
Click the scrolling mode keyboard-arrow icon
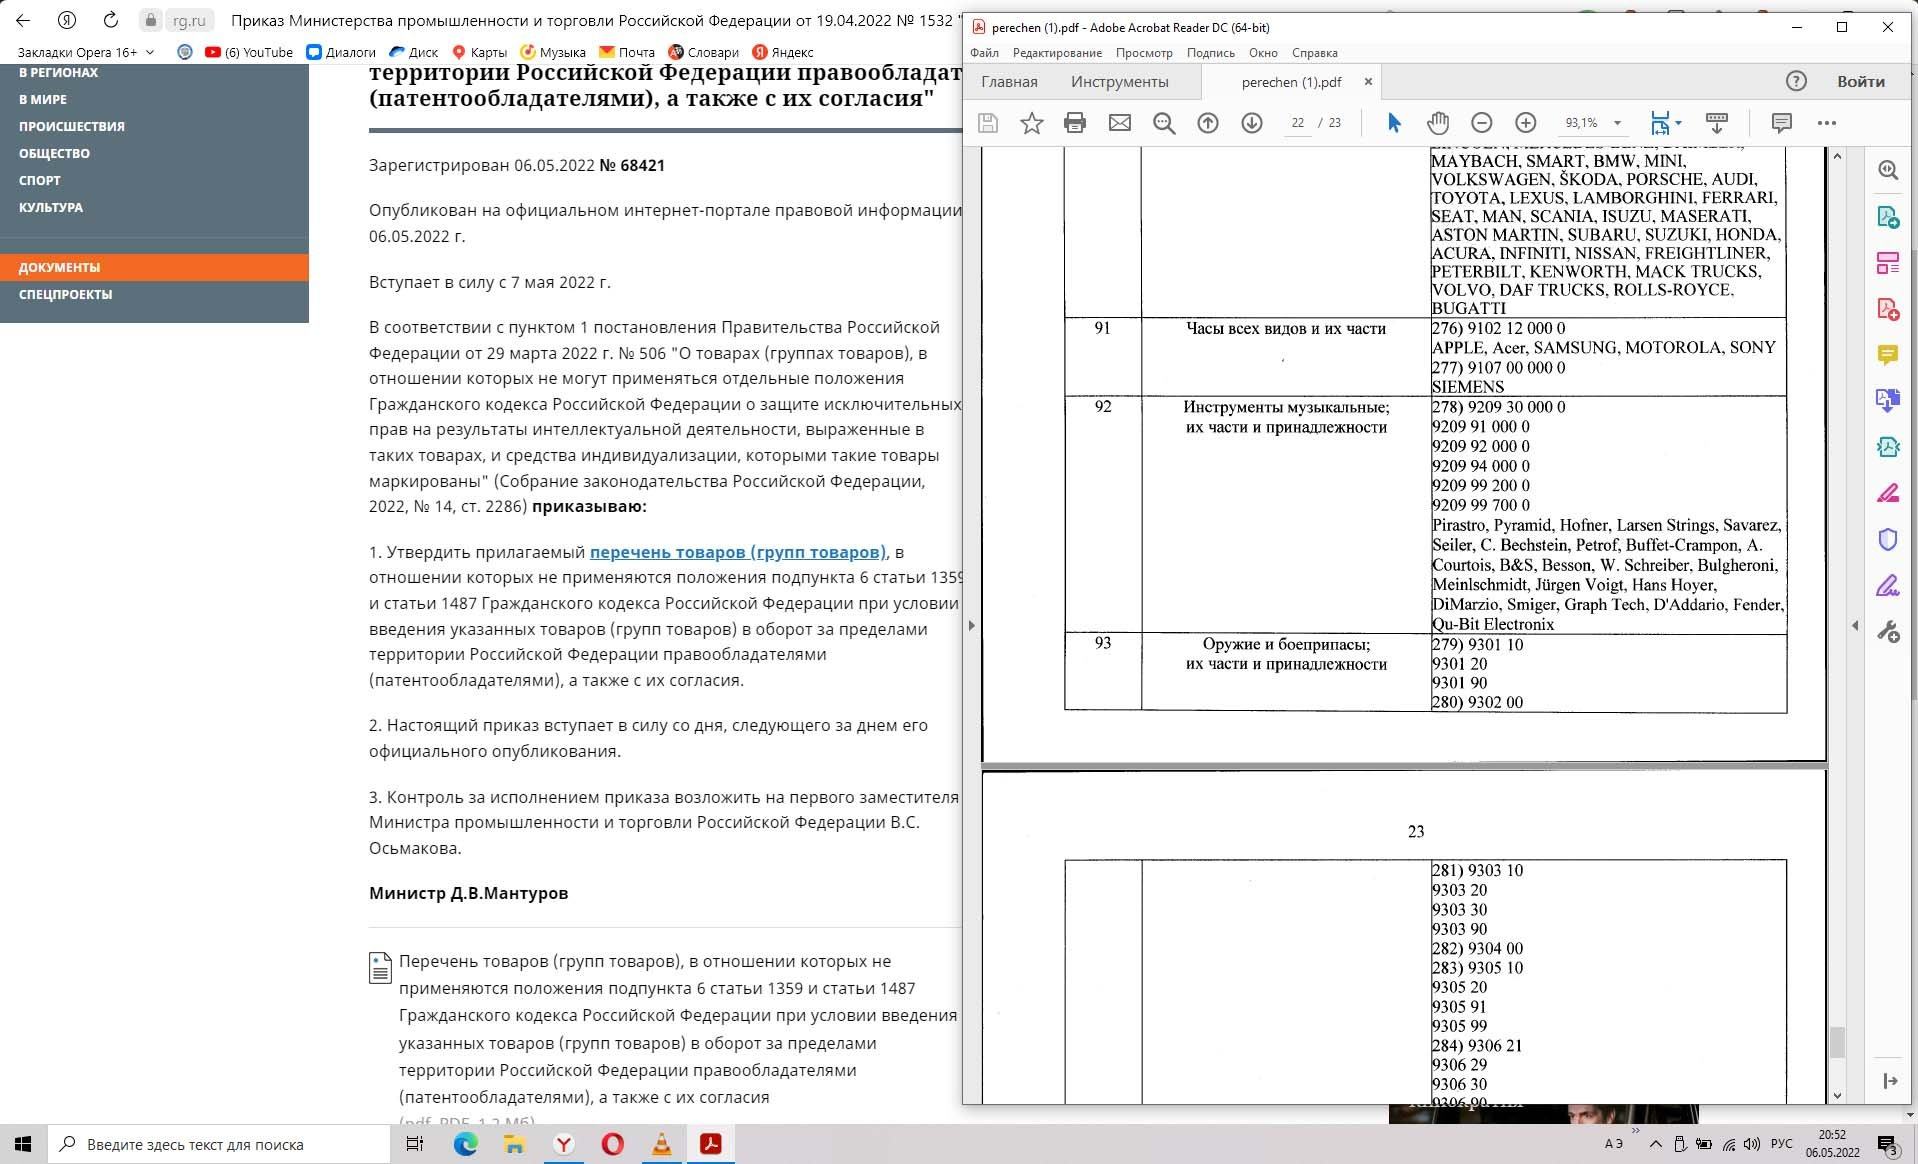1716,123
